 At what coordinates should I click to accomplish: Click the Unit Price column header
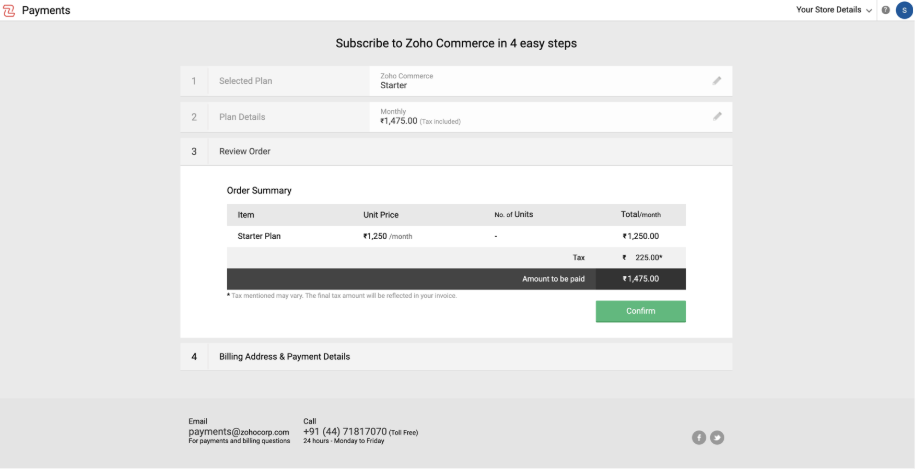click(x=381, y=215)
